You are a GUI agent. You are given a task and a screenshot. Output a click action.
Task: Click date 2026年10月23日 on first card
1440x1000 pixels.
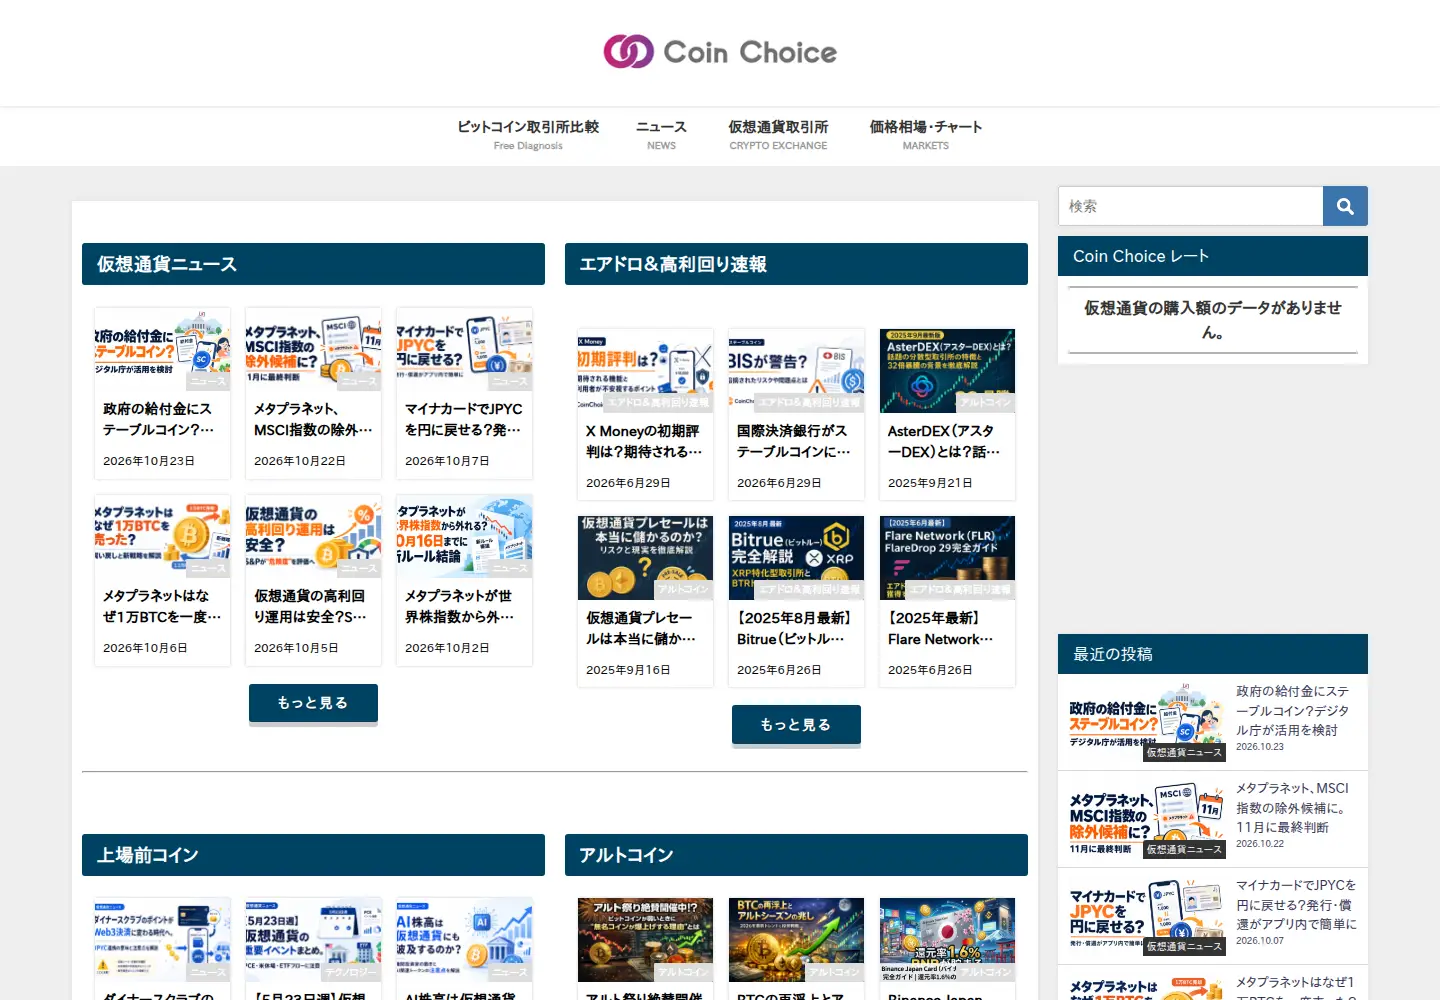149,461
